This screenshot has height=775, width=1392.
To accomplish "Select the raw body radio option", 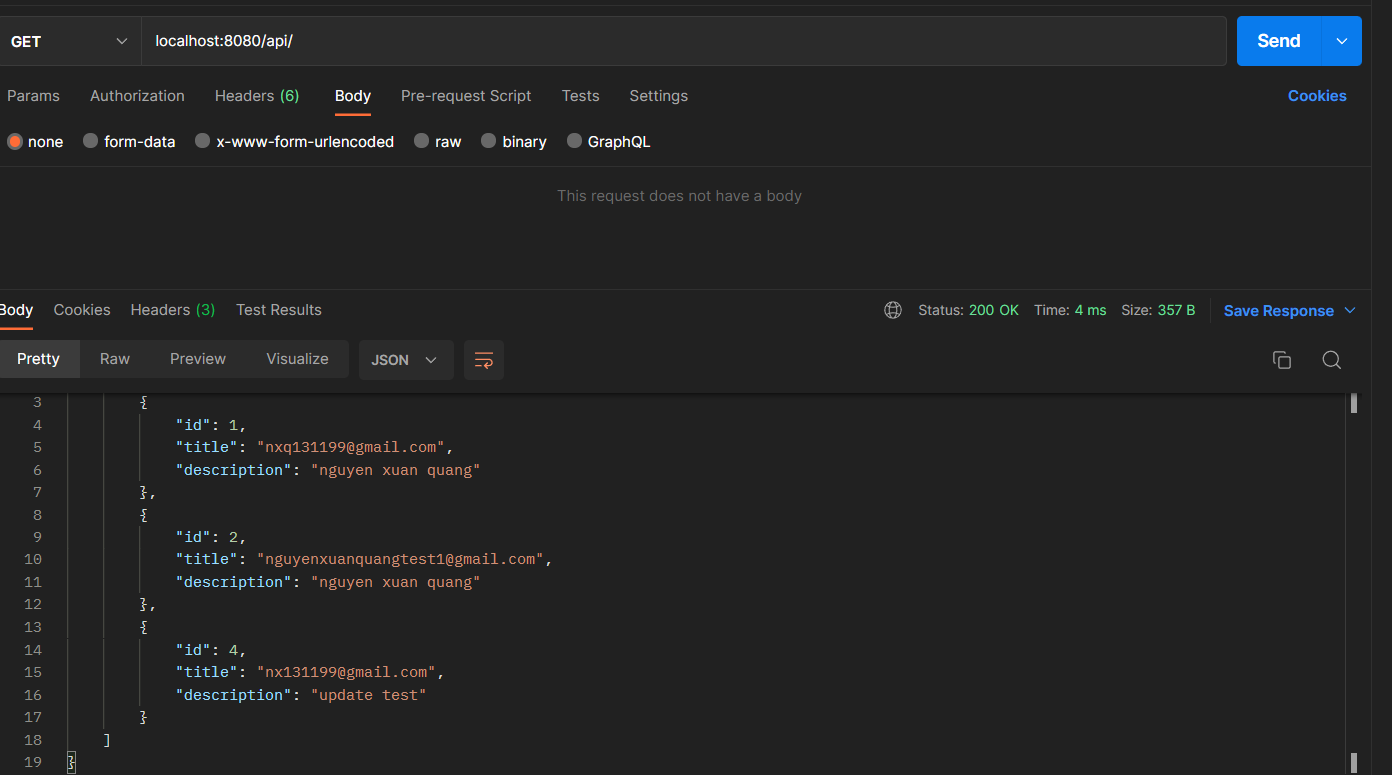I will tap(422, 142).
